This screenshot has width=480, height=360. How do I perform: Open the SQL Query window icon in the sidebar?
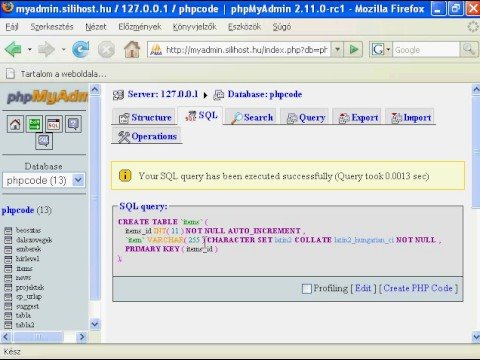point(54,124)
